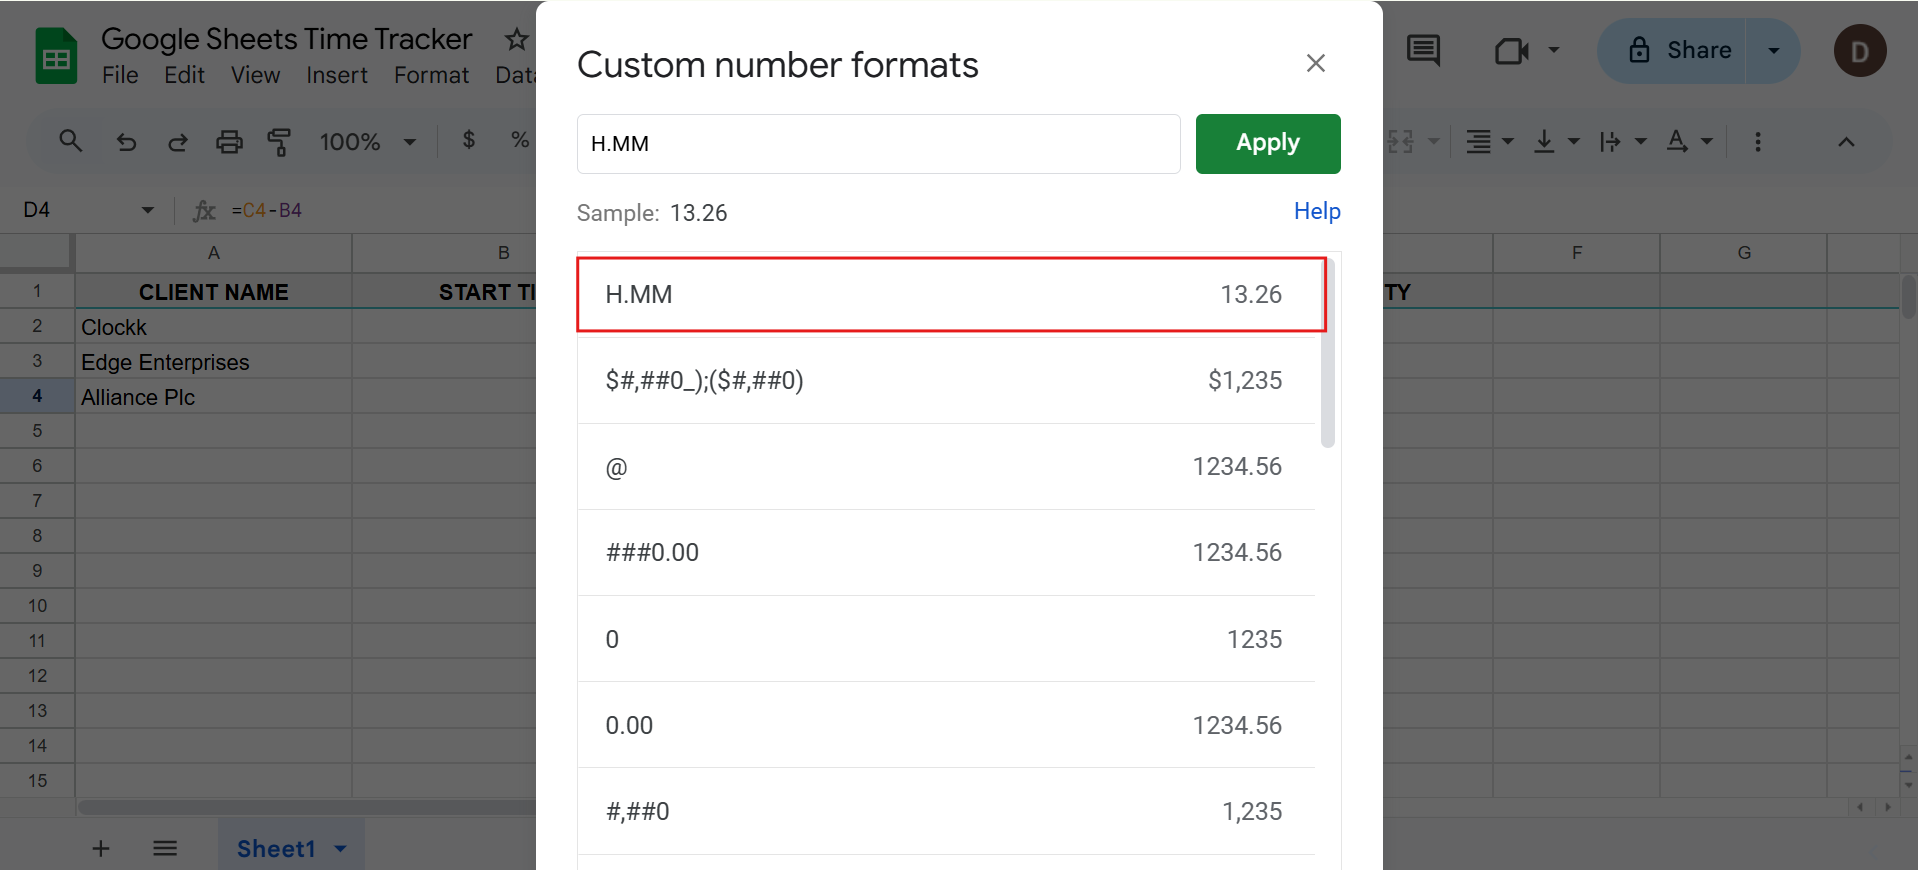Activate the paint format tool

click(279, 142)
